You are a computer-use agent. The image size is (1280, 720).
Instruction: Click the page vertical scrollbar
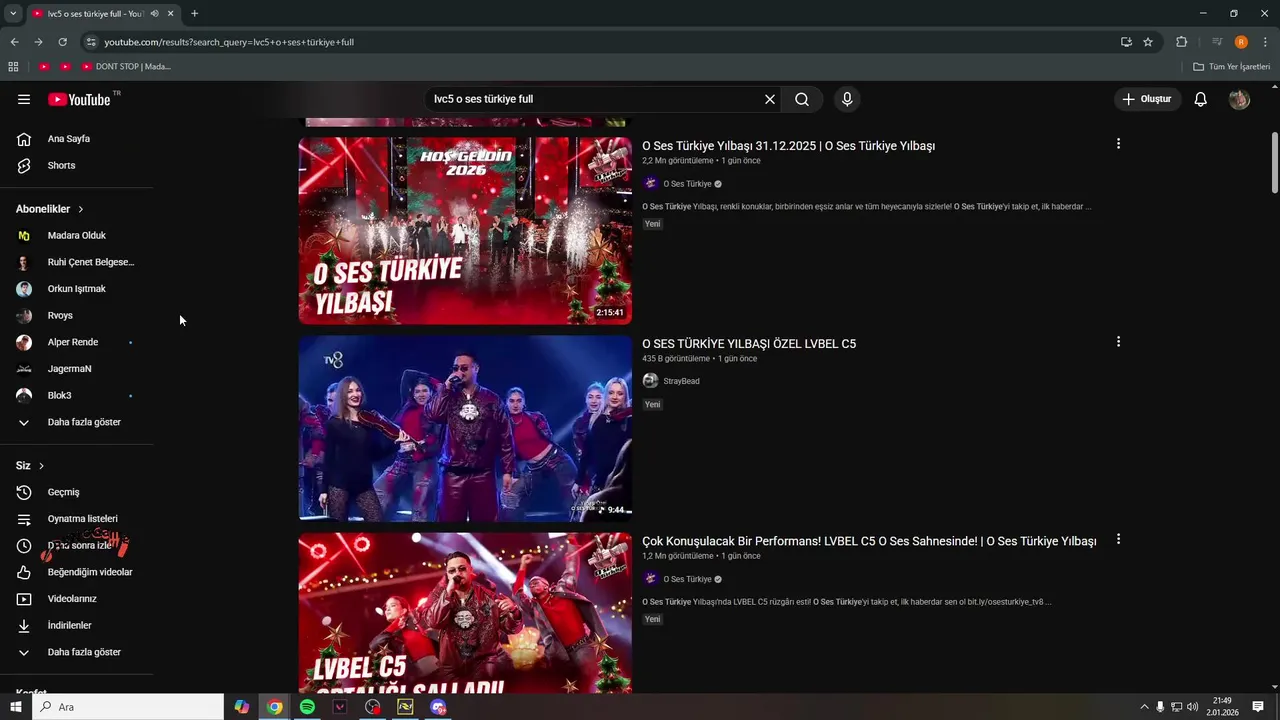[1275, 163]
